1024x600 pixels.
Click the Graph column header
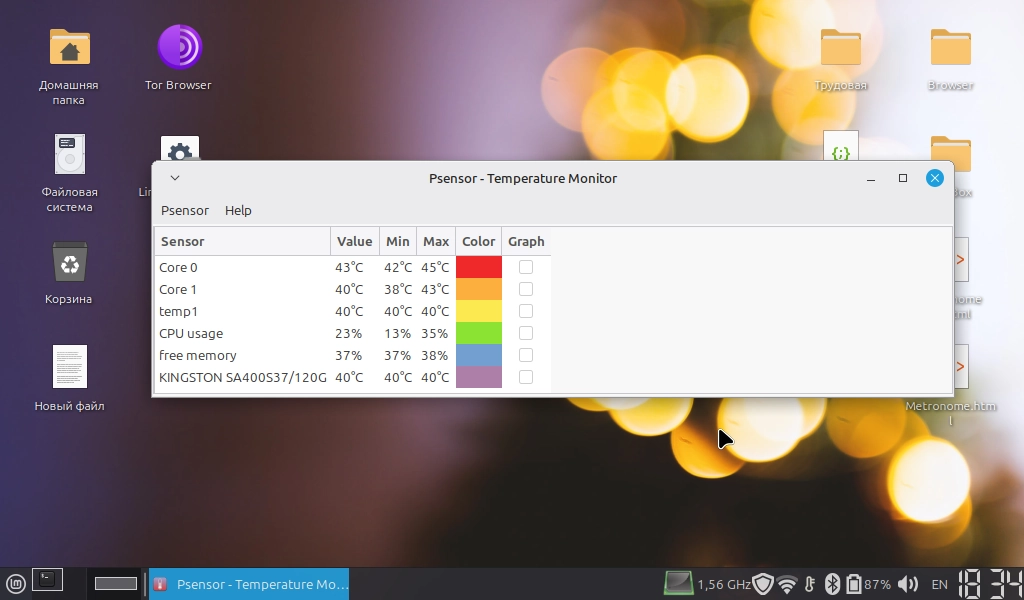pos(526,242)
